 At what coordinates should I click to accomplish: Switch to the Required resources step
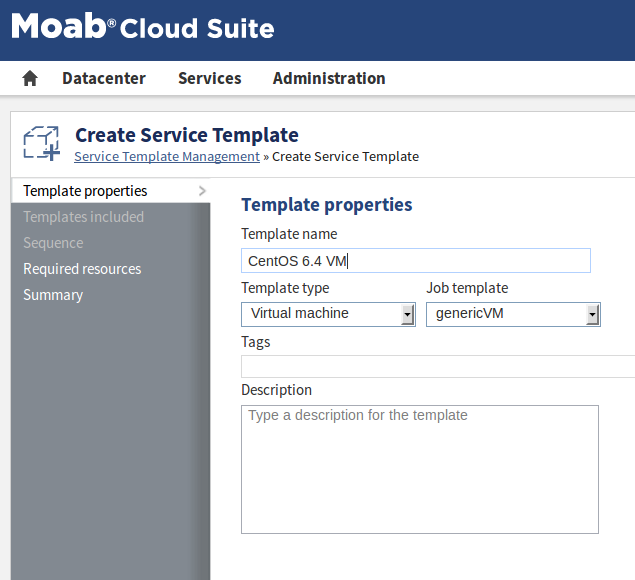82,269
